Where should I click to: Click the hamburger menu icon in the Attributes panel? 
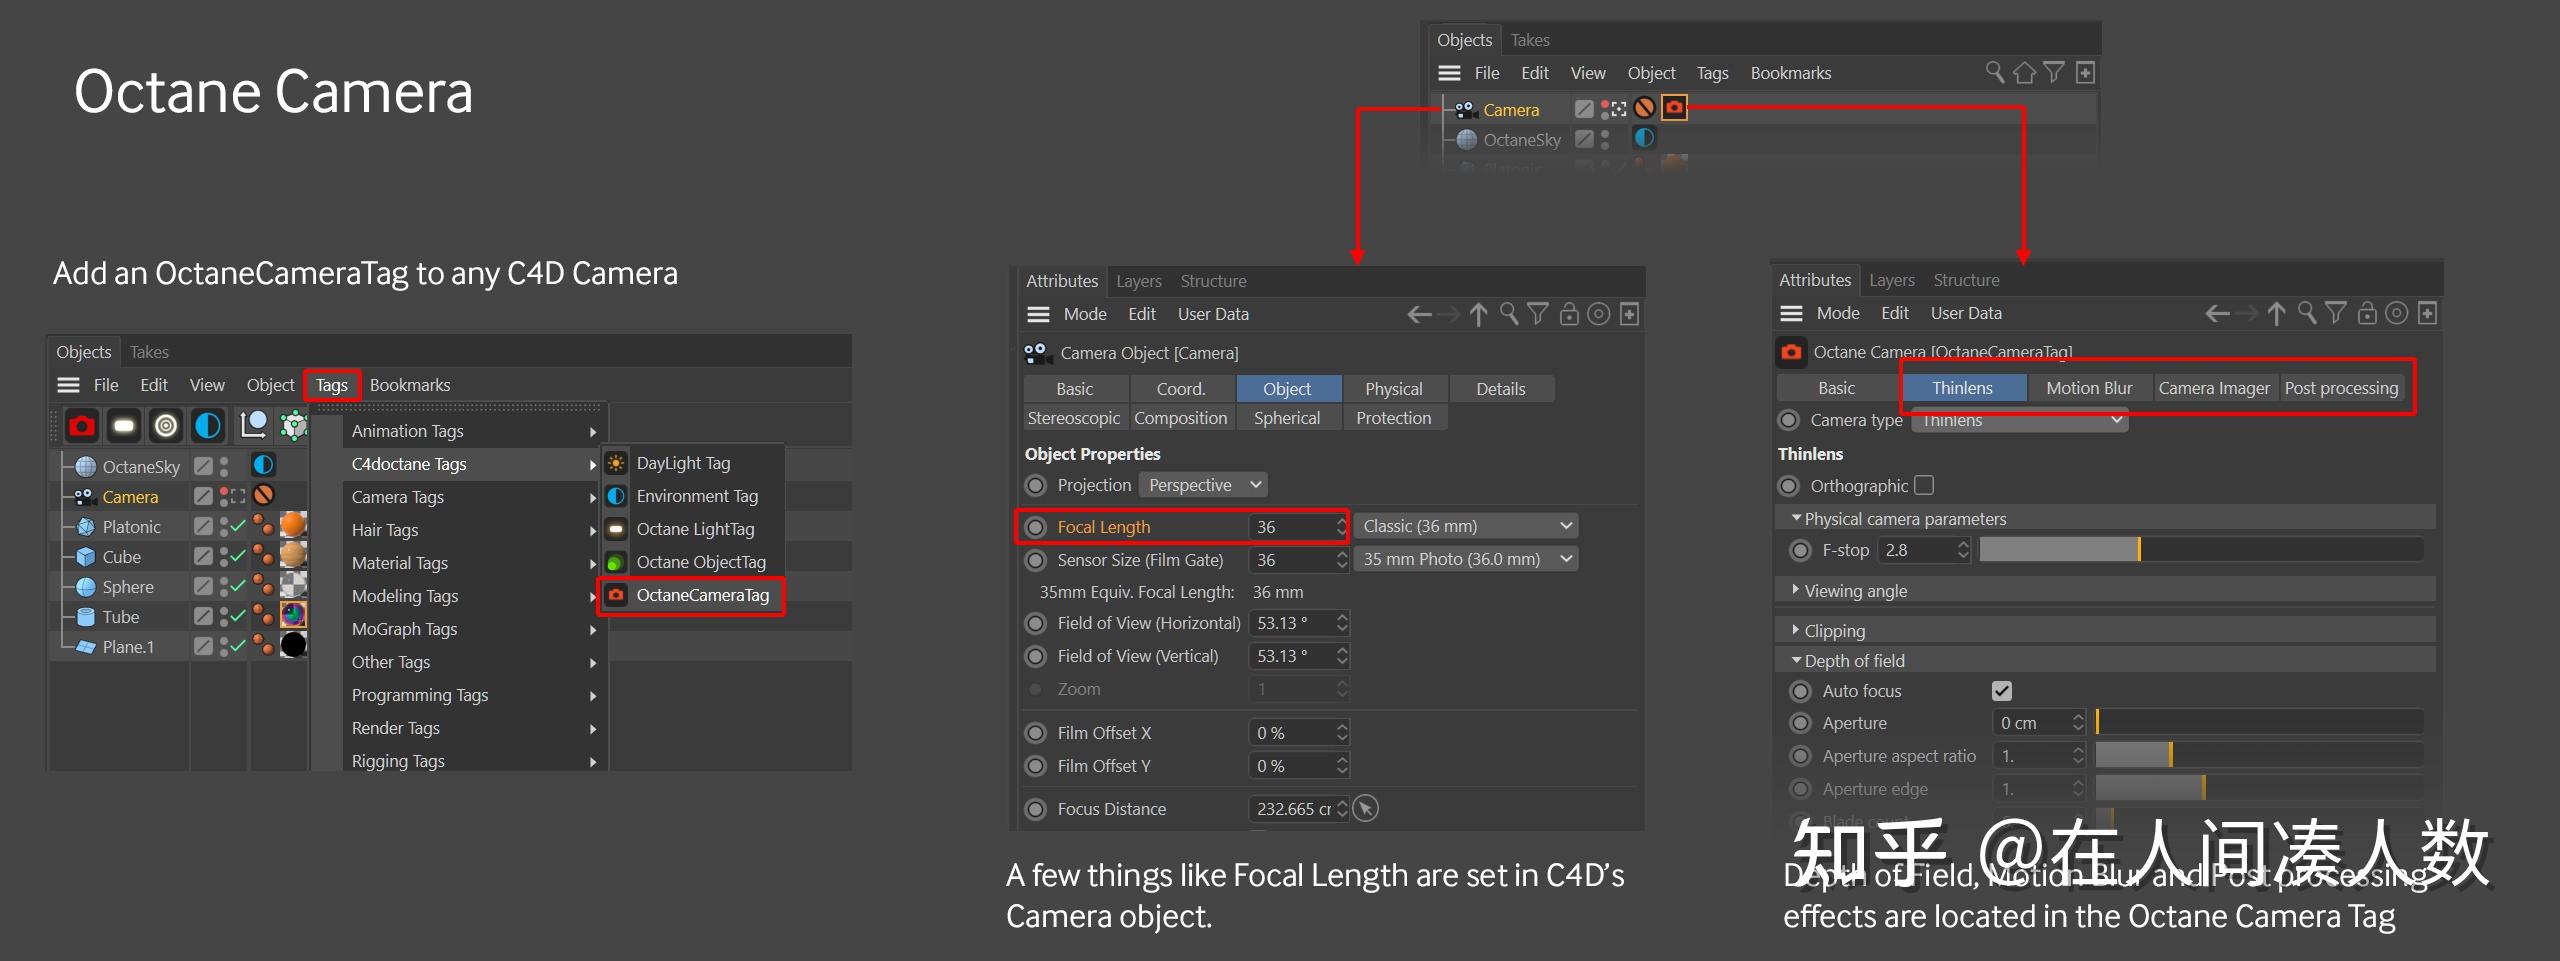point(1037,313)
